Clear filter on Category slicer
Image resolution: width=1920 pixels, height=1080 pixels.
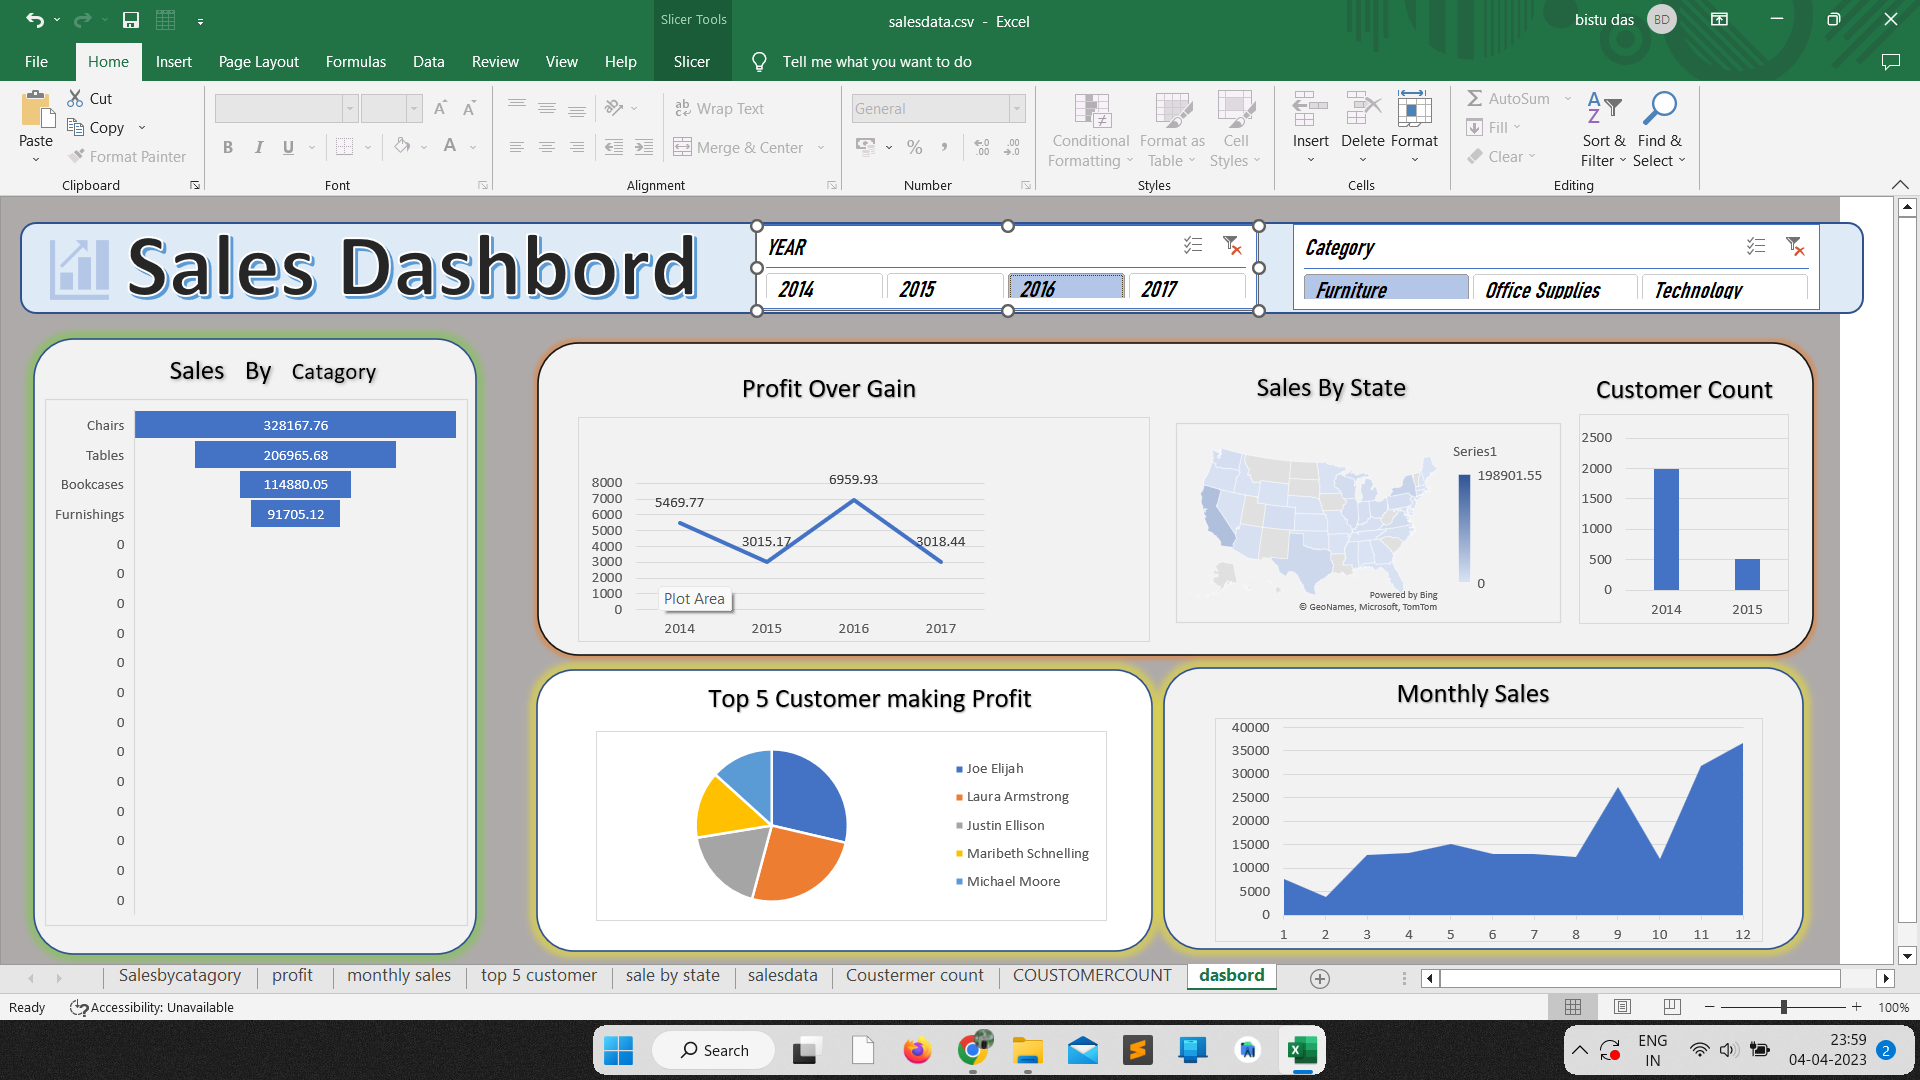point(1795,246)
